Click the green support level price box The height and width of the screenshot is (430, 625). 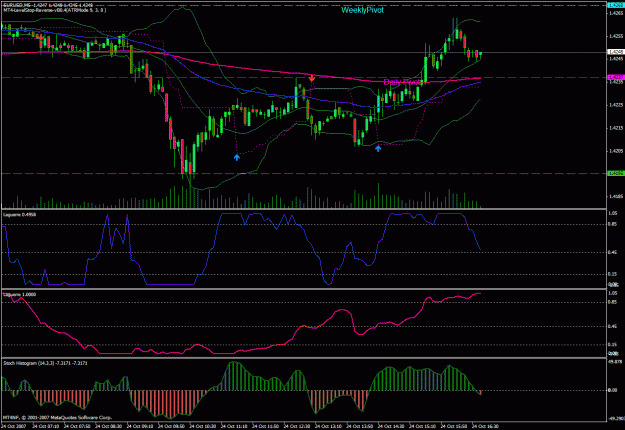pyautogui.click(x=615, y=173)
